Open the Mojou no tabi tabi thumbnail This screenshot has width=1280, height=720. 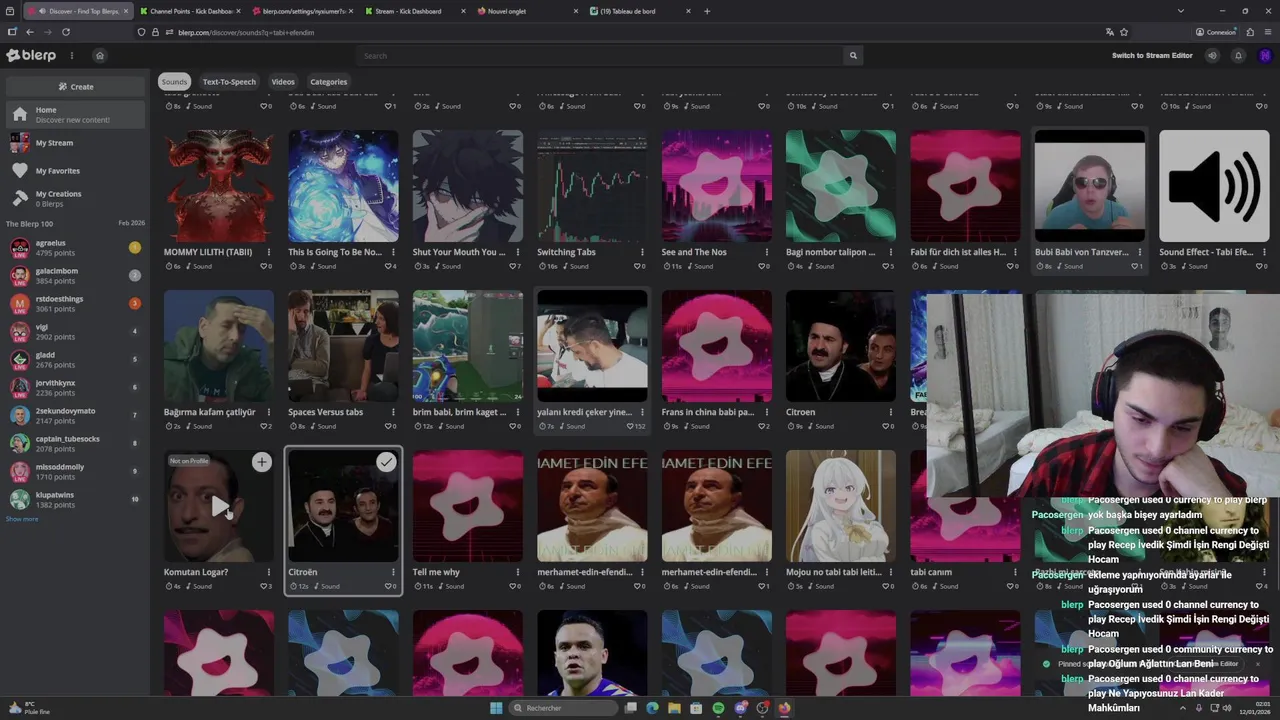tap(841, 506)
